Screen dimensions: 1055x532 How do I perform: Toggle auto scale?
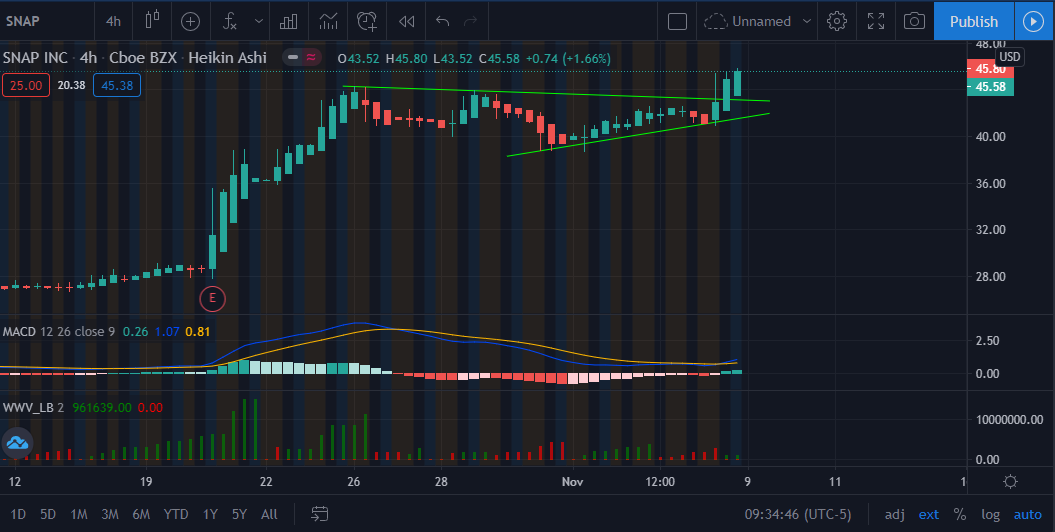(x=1027, y=515)
